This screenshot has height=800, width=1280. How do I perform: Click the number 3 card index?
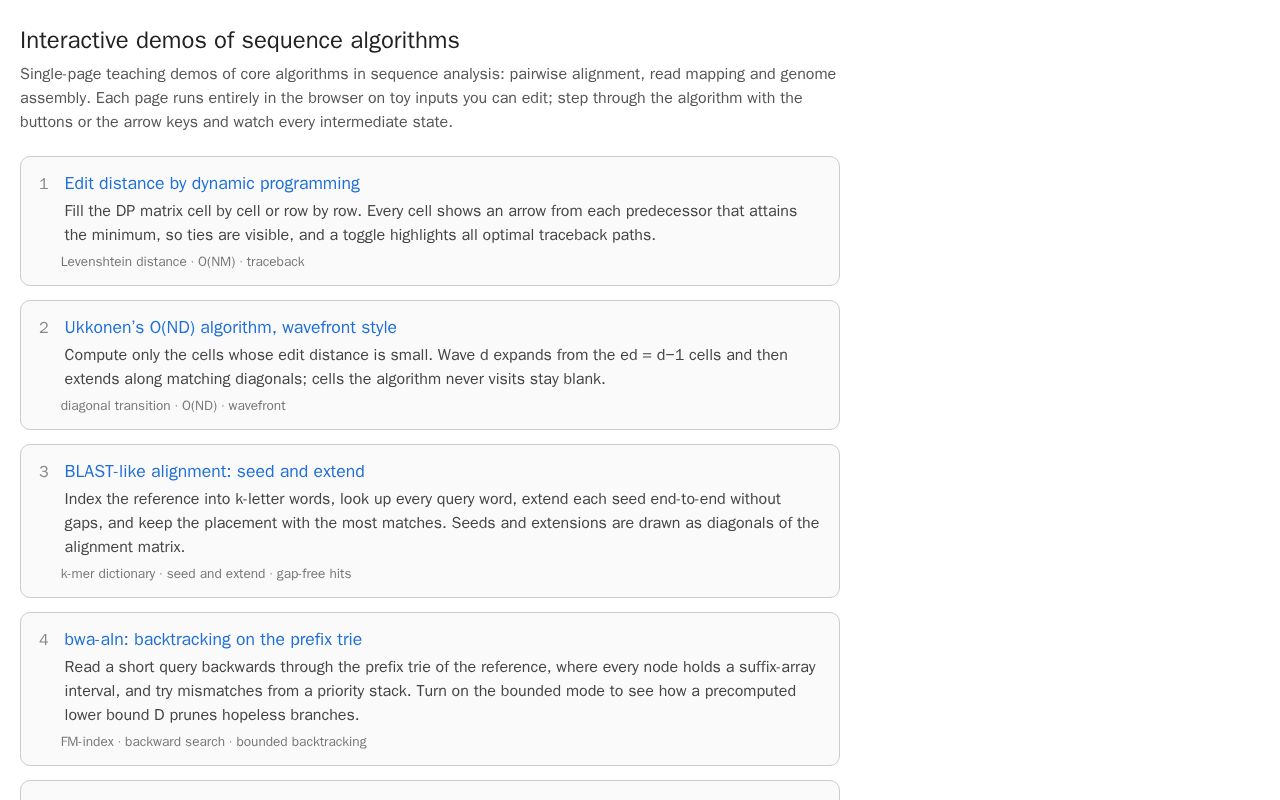coord(44,472)
